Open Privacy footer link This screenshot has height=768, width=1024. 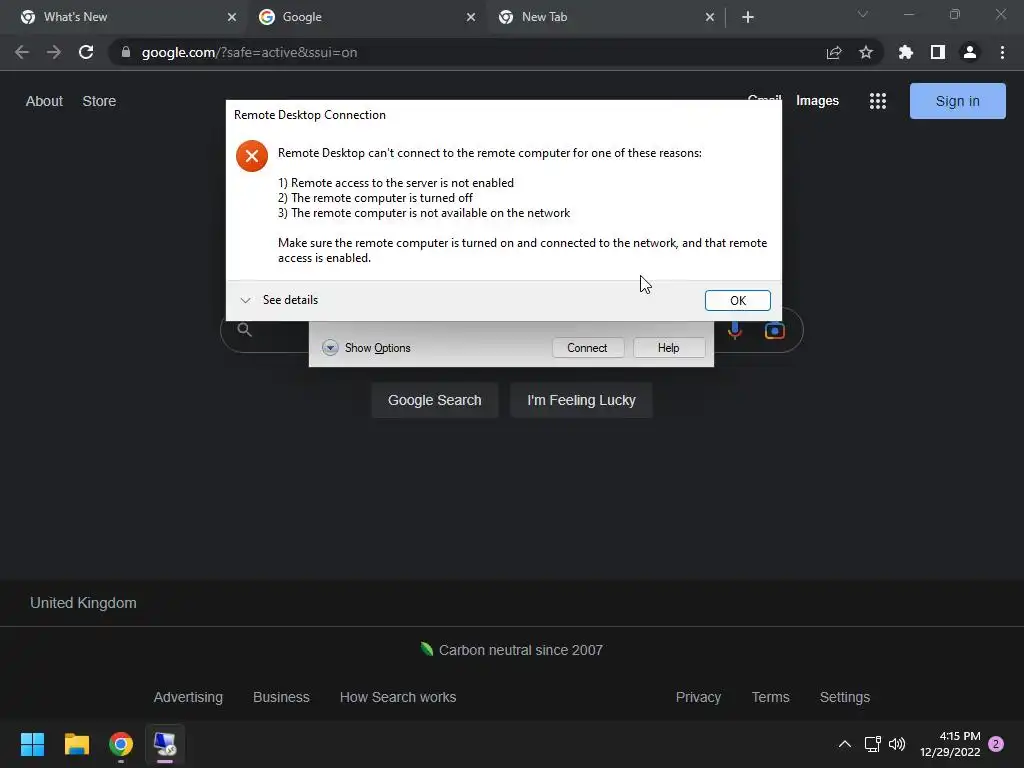[698, 697]
